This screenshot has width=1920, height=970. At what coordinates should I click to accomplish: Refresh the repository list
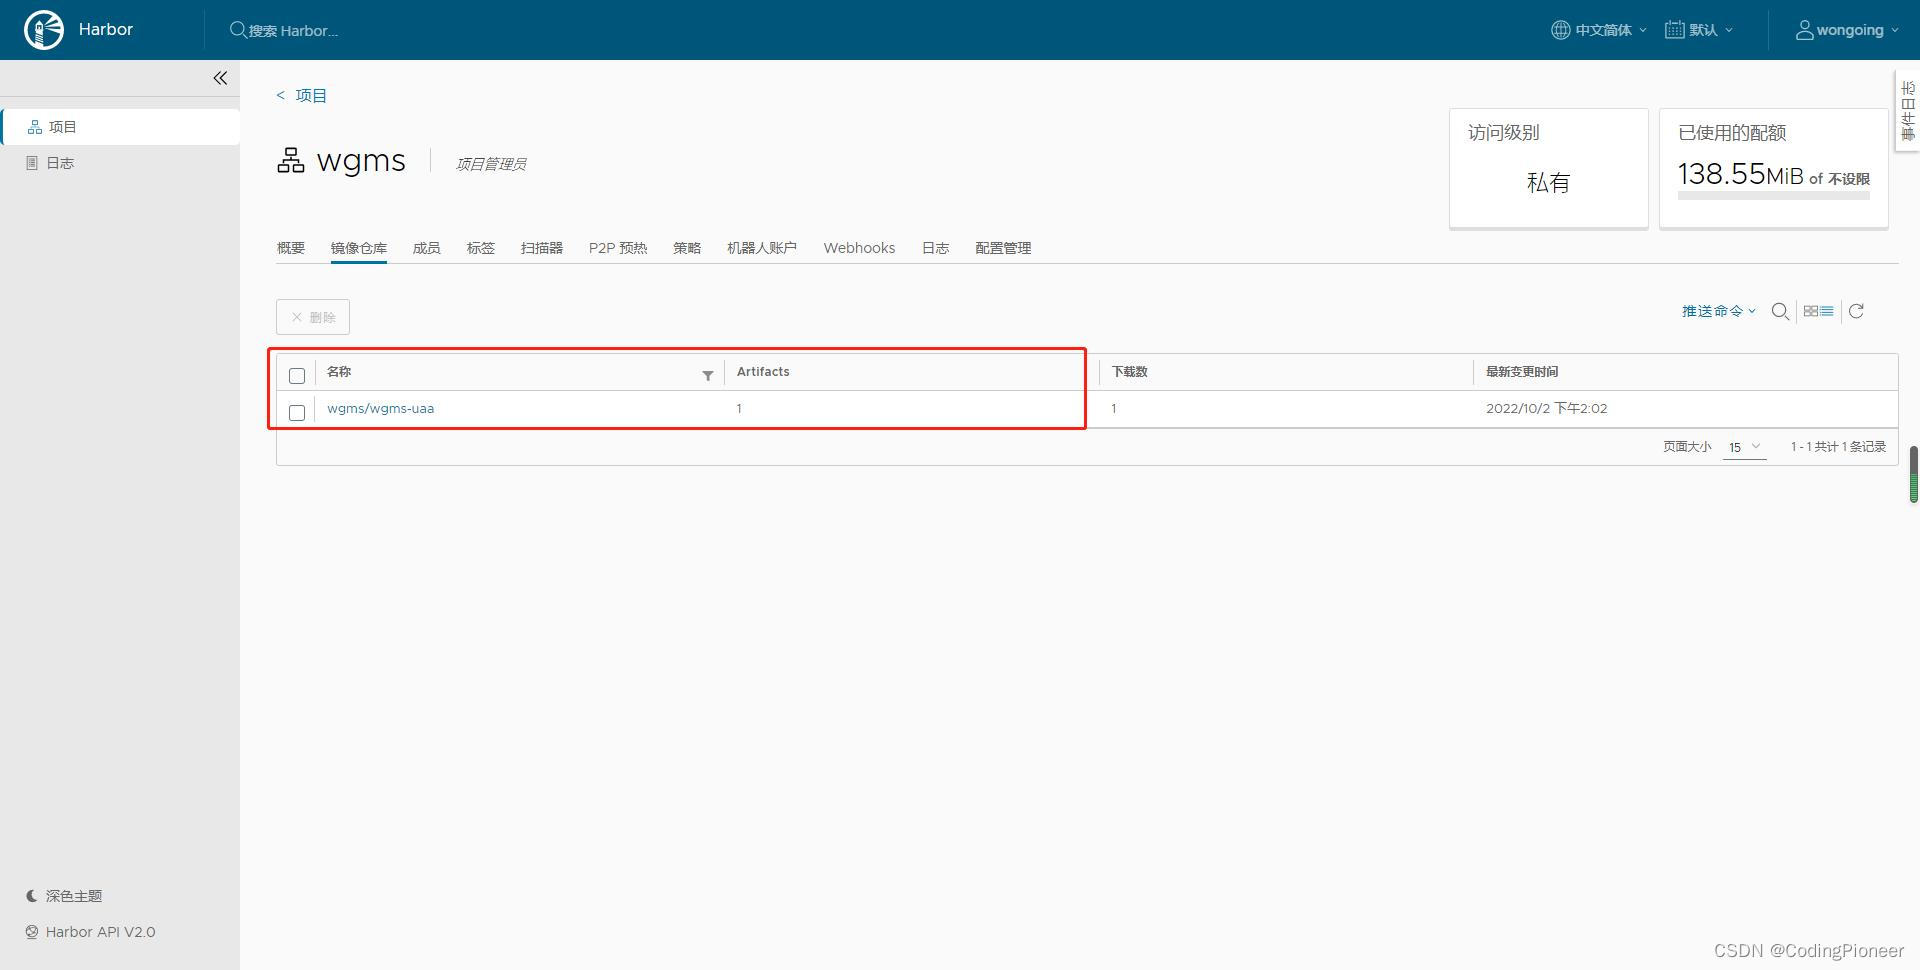1856,311
